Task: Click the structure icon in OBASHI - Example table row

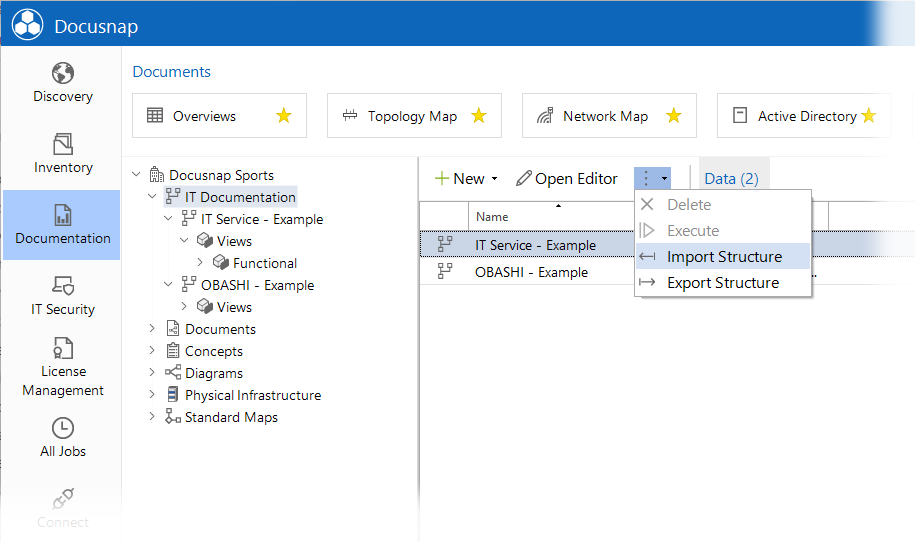Action: (x=445, y=271)
